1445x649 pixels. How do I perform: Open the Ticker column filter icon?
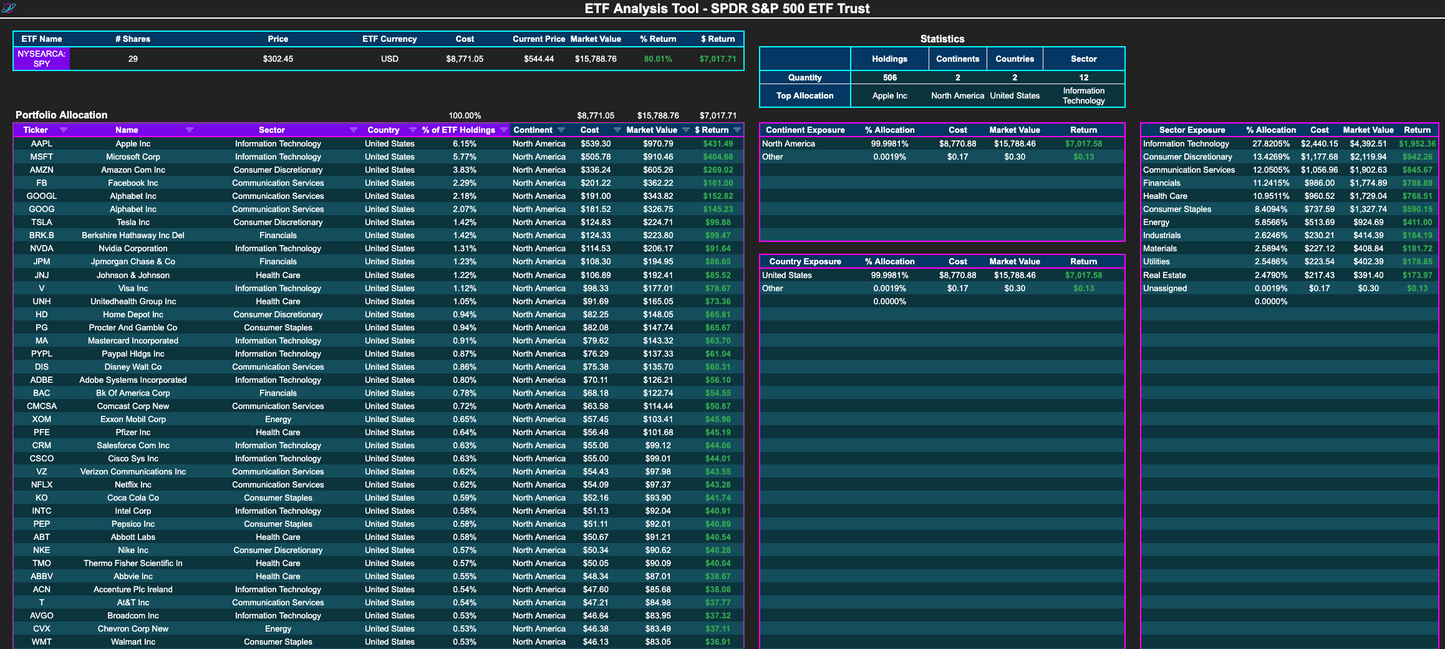point(63,130)
